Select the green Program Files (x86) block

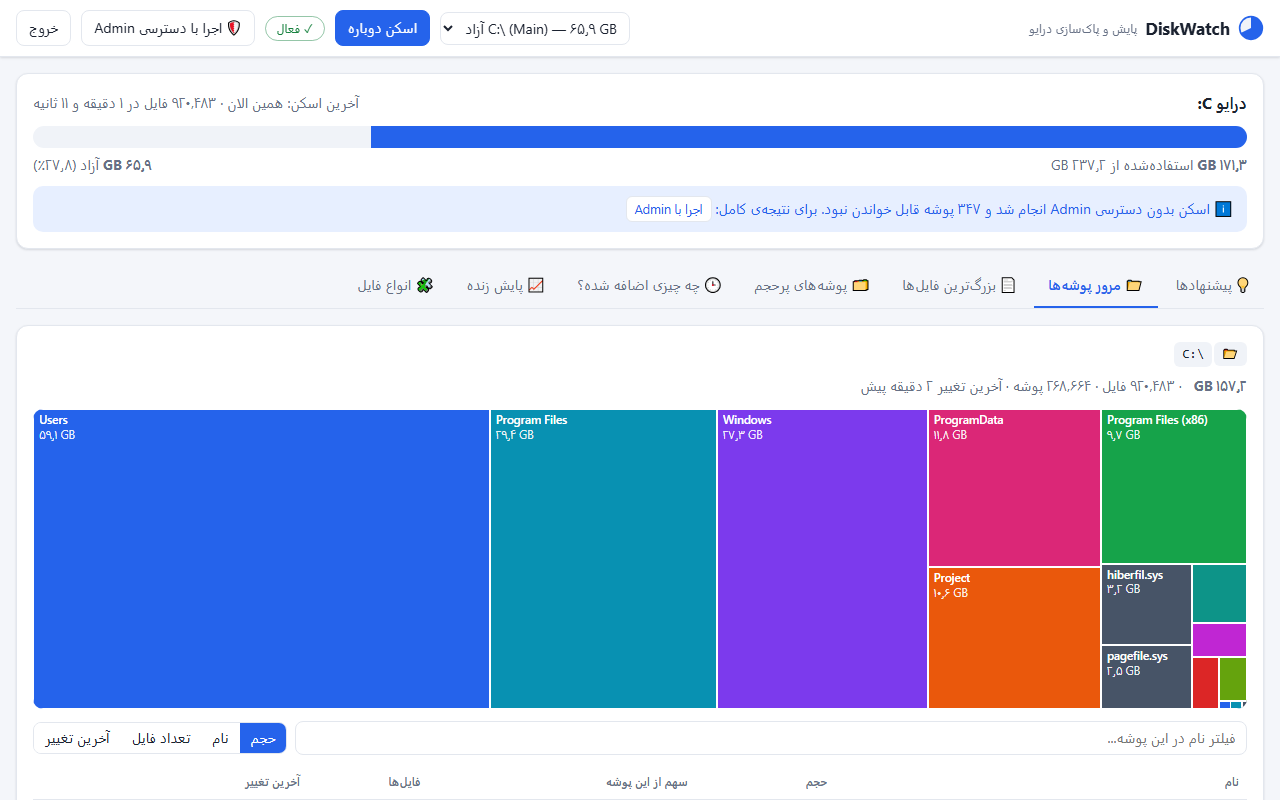(1174, 487)
